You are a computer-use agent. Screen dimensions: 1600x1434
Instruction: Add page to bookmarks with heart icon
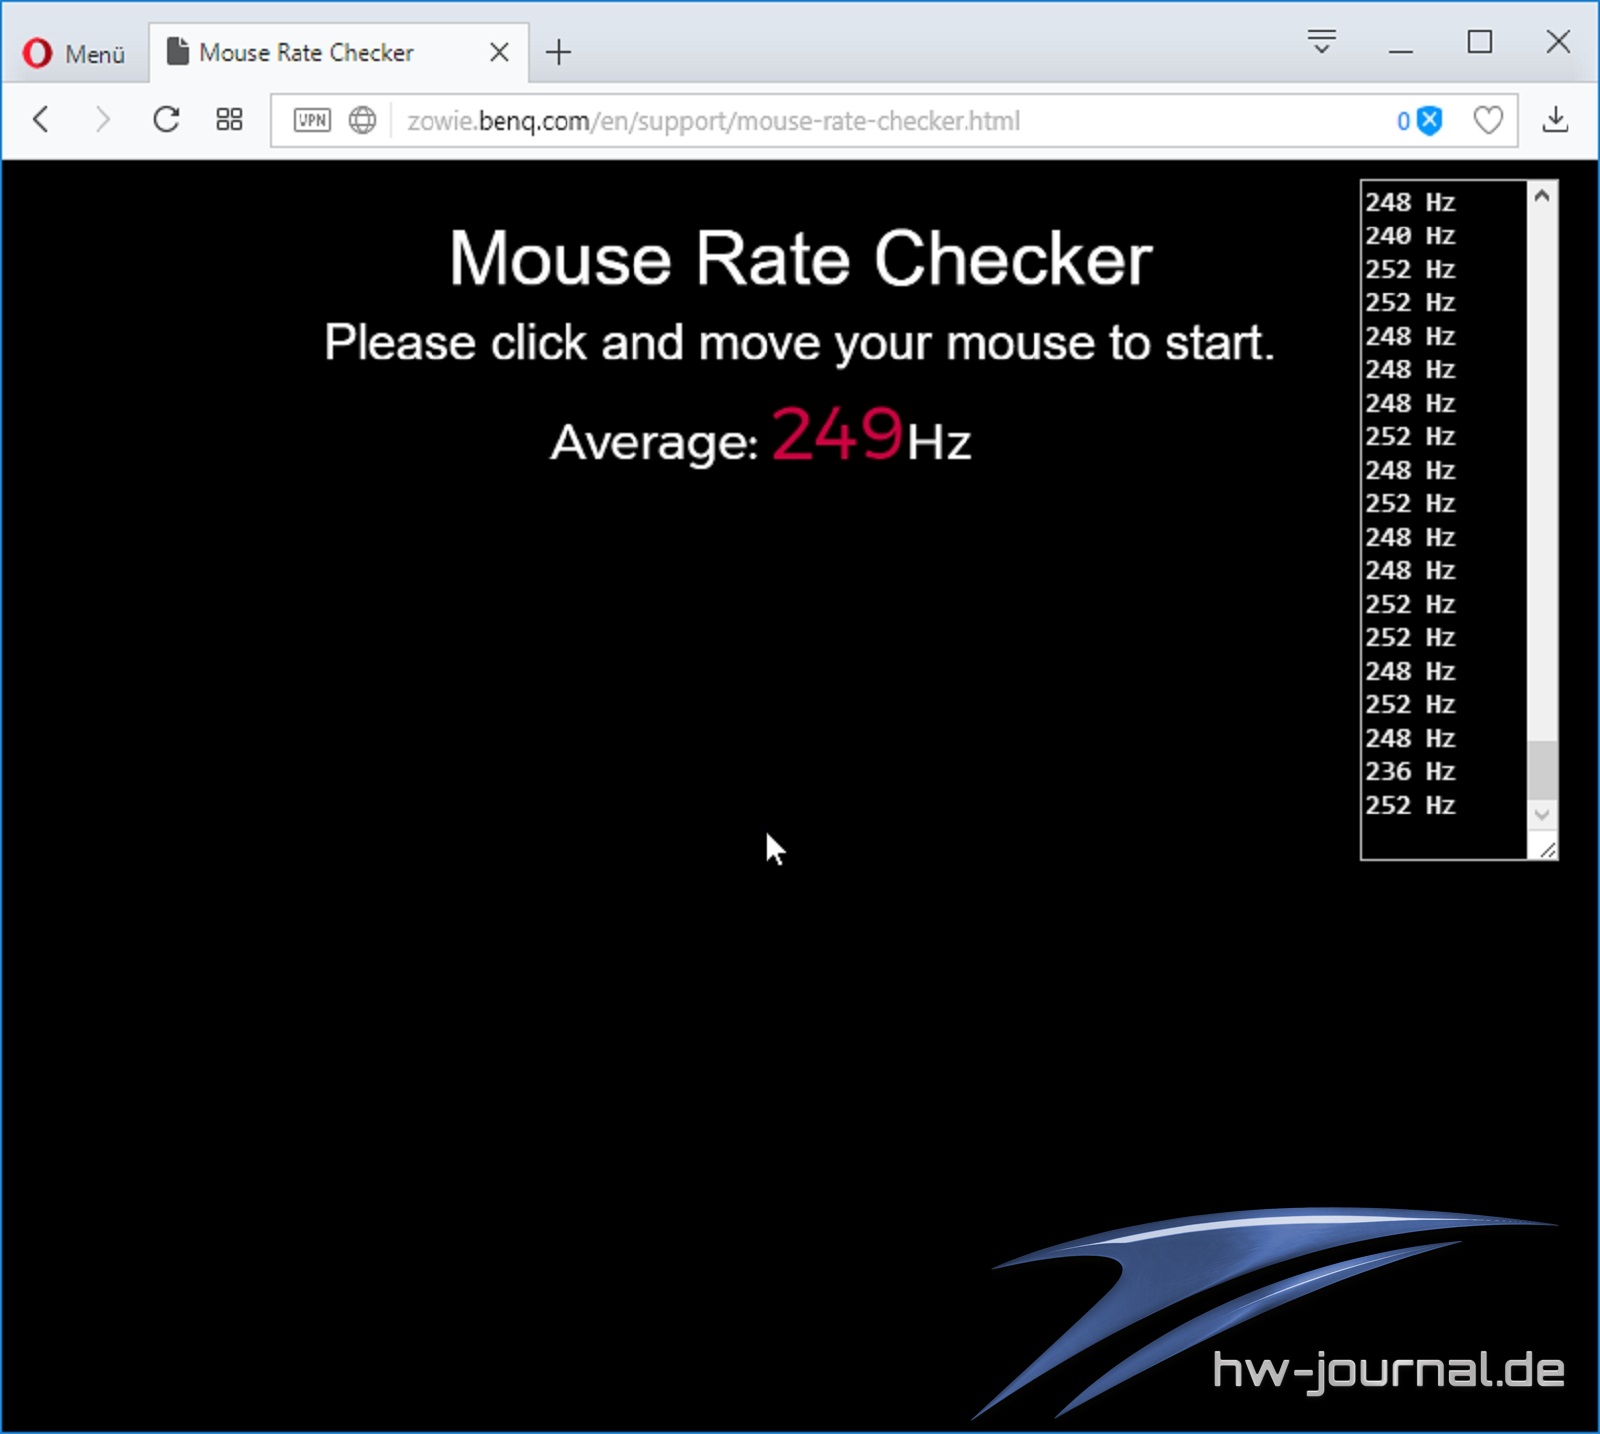coord(1489,121)
